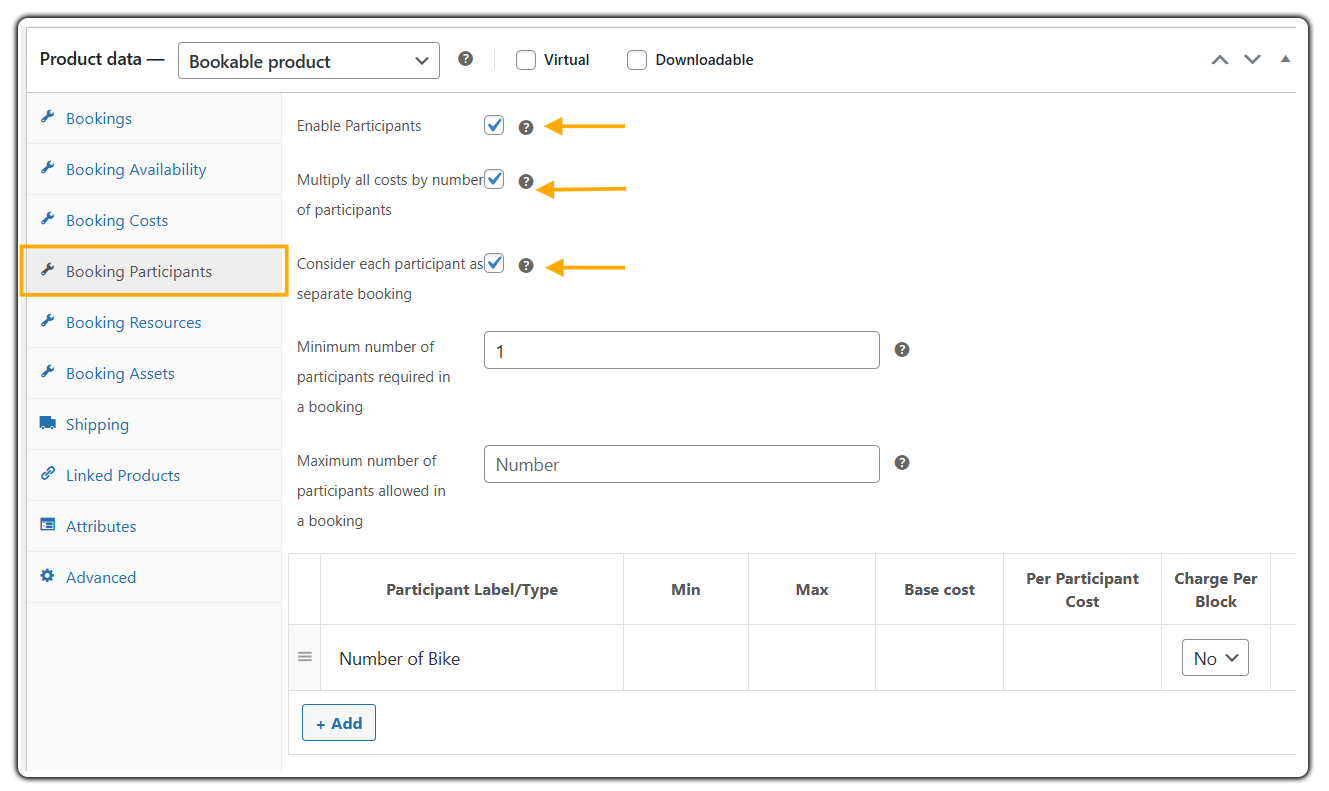The image size is (1329, 791).
Task: Click table icon beside Attributes tab
Action: tap(47, 525)
